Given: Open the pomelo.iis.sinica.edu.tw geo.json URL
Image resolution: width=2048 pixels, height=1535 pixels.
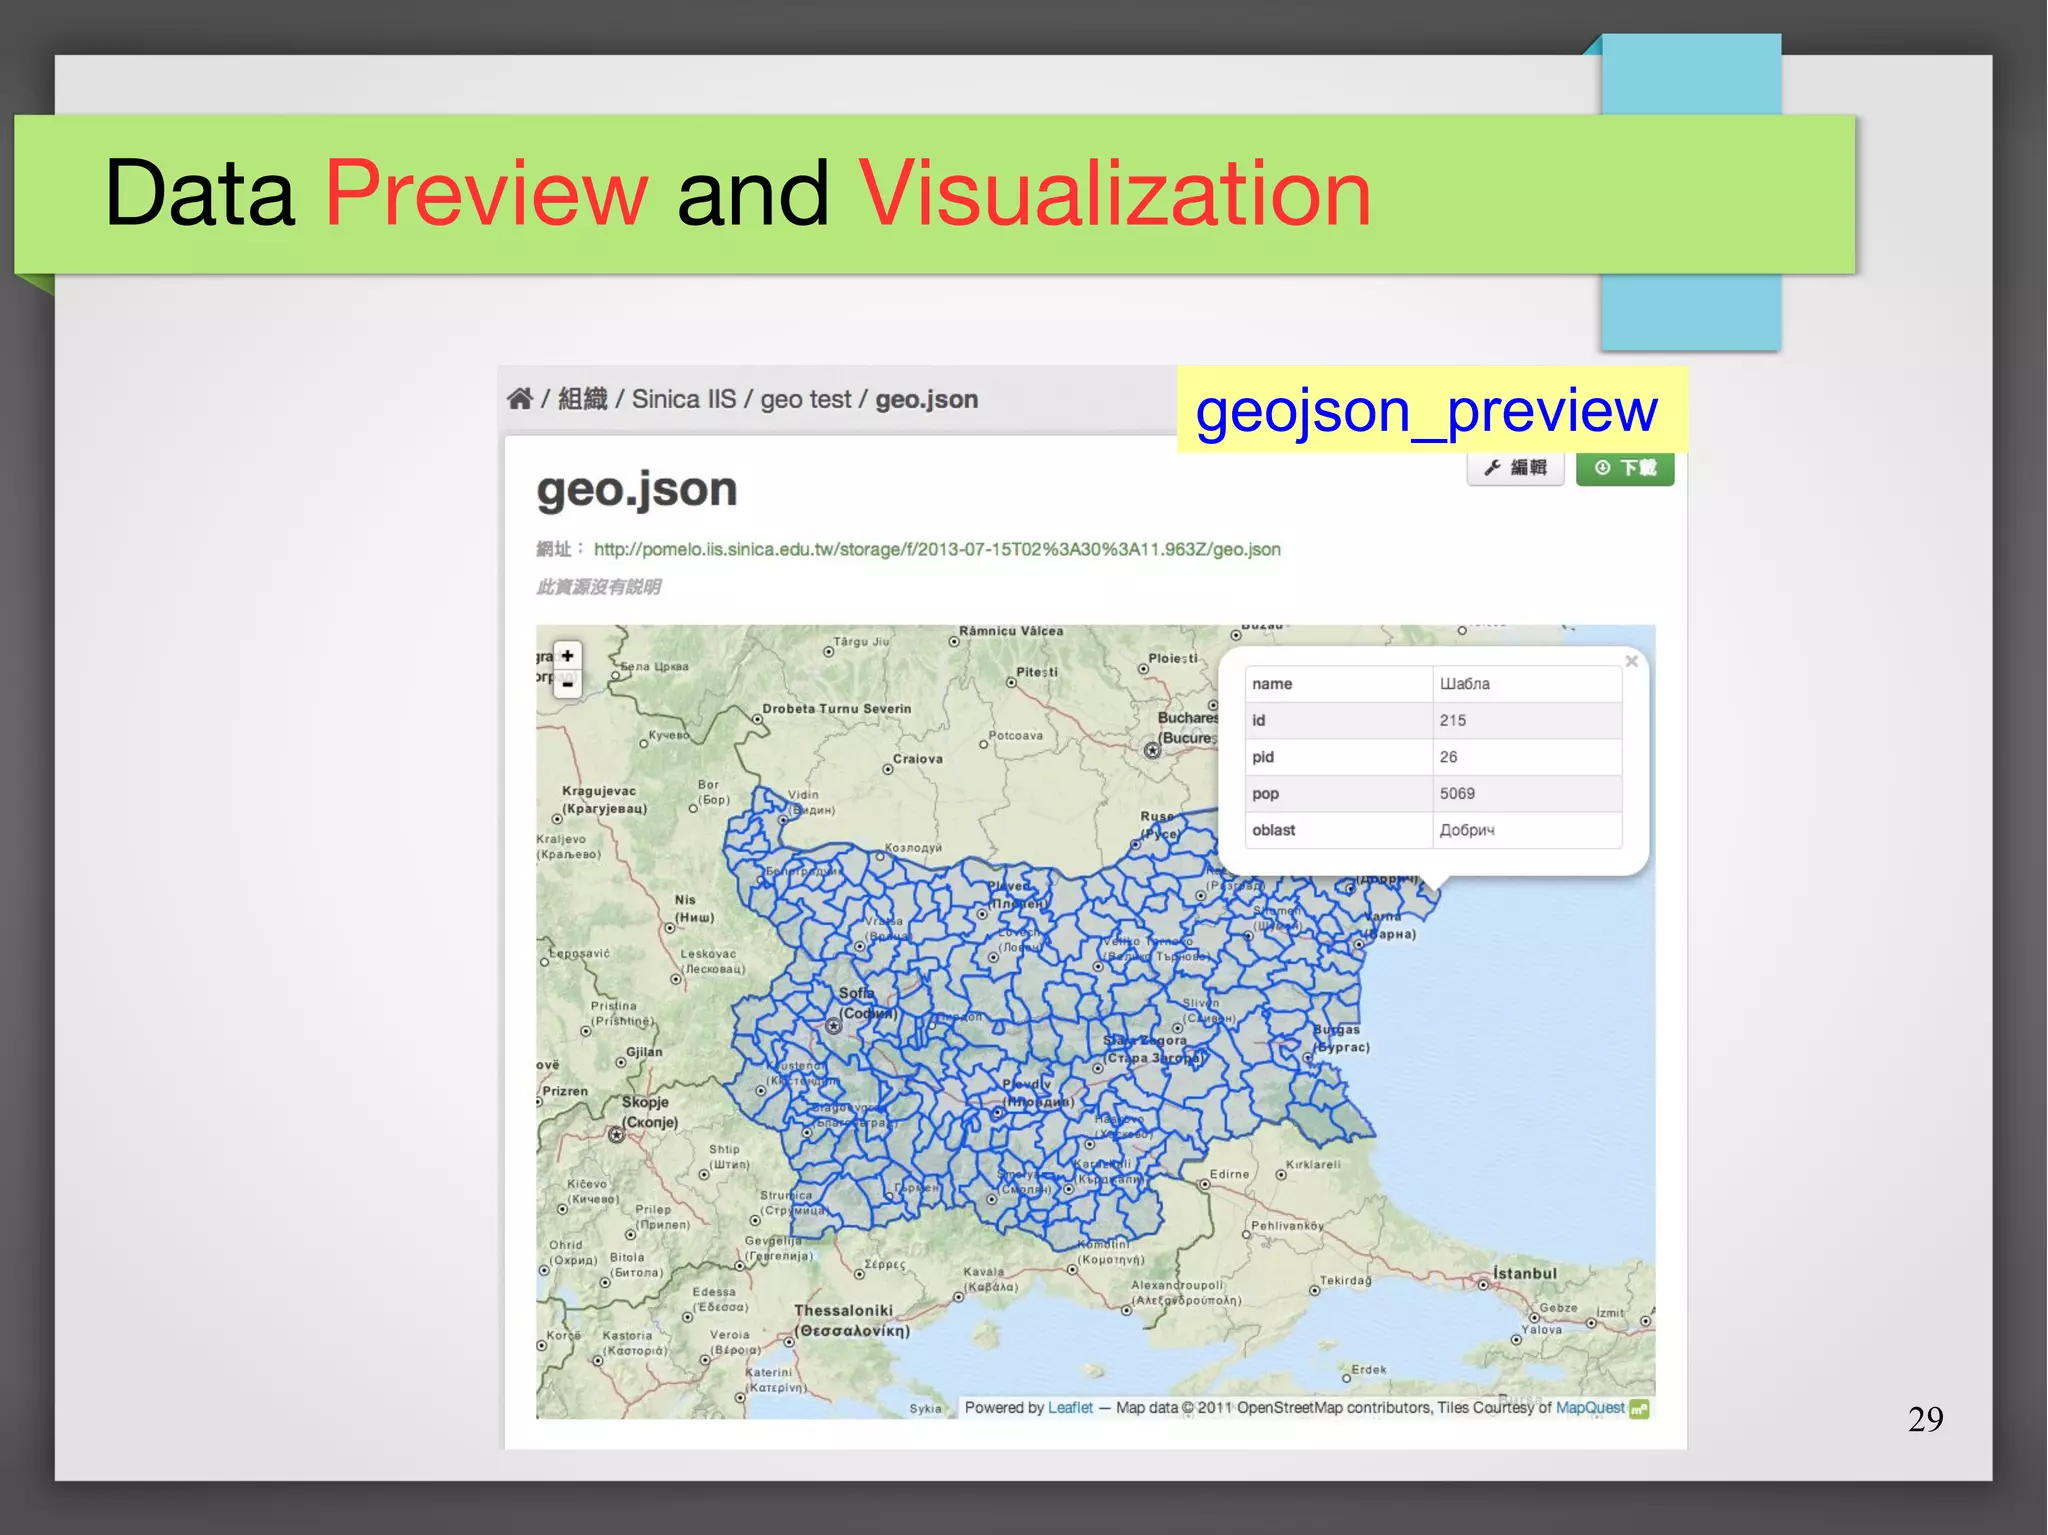Looking at the screenshot, I should pyautogui.click(x=937, y=549).
